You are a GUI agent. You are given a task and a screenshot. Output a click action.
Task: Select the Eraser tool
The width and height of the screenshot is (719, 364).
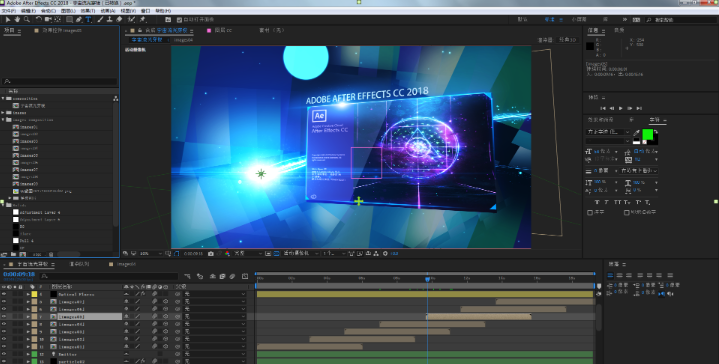[119, 19]
